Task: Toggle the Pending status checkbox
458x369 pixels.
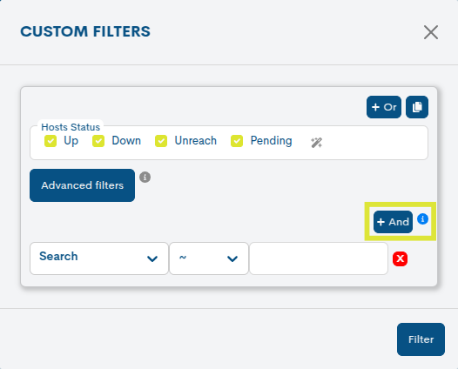Action: click(237, 141)
